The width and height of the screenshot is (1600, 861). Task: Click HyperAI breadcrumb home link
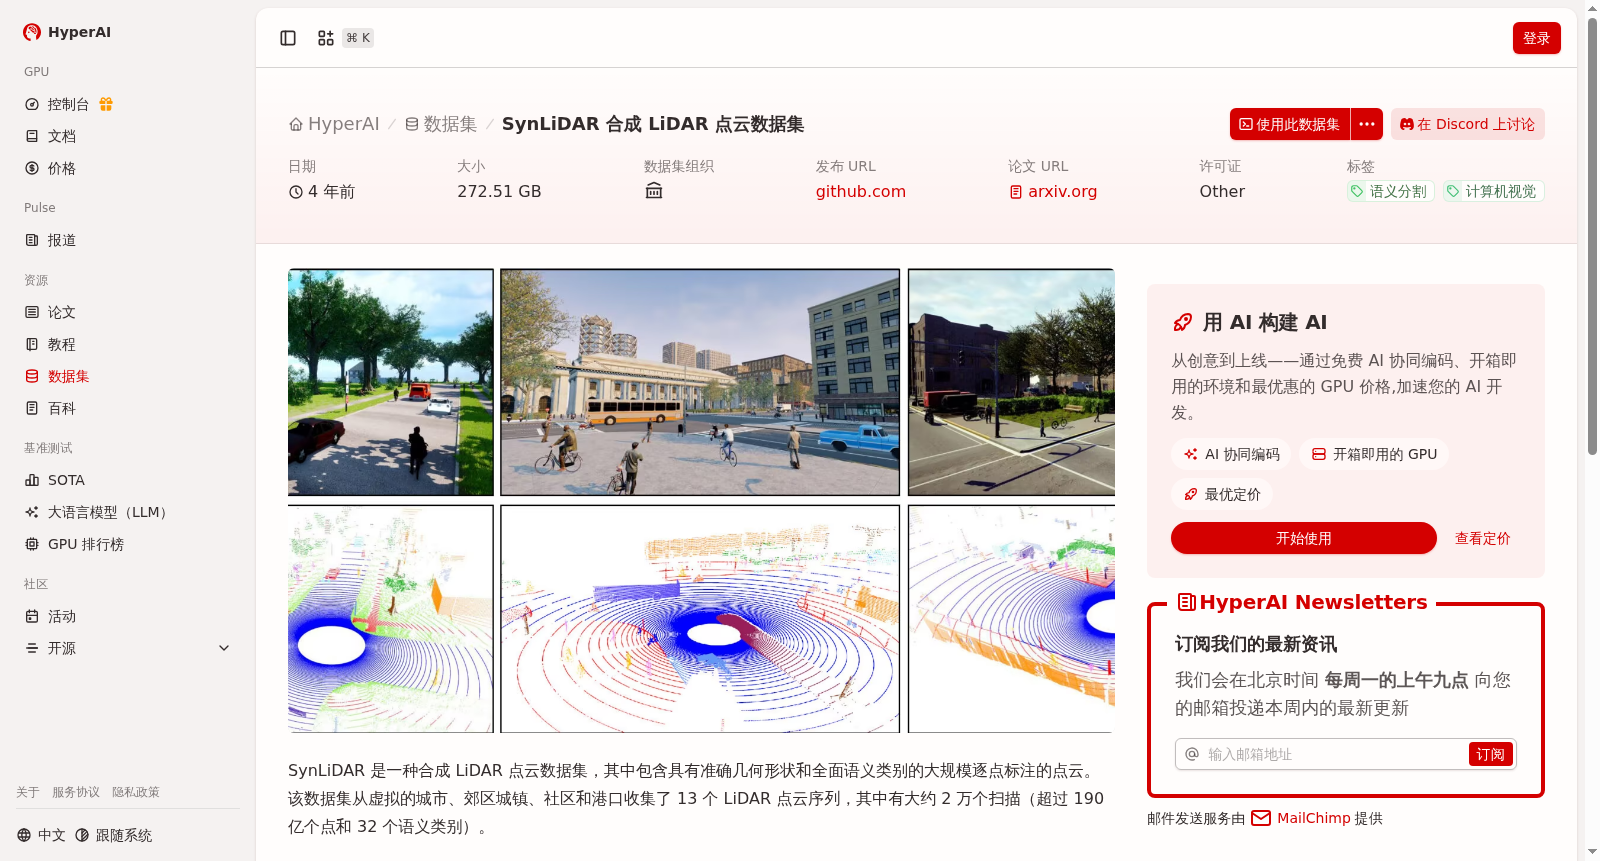(x=334, y=124)
